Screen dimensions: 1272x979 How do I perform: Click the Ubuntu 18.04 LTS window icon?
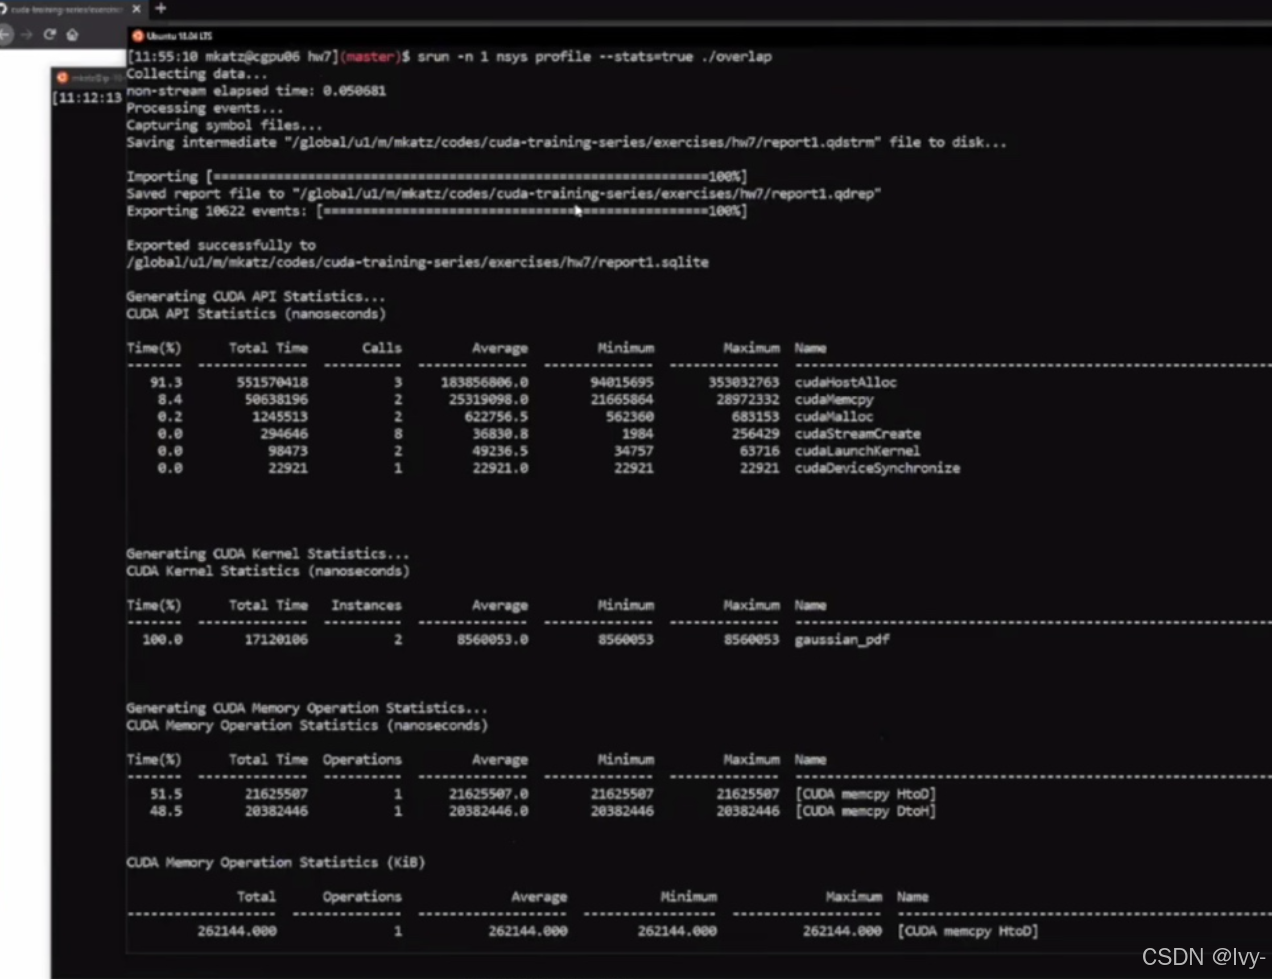click(x=137, y=36)
